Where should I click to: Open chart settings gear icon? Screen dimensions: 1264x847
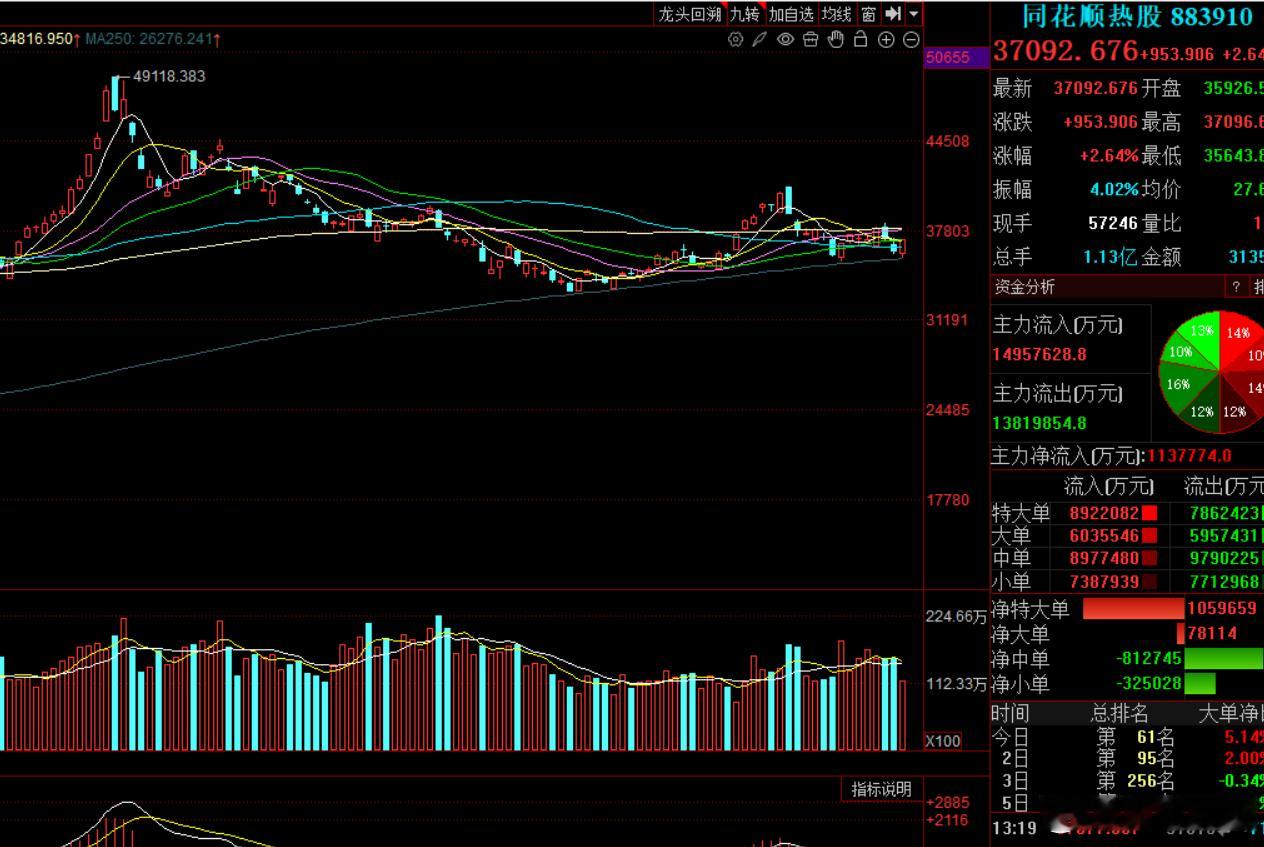(736, 39)
